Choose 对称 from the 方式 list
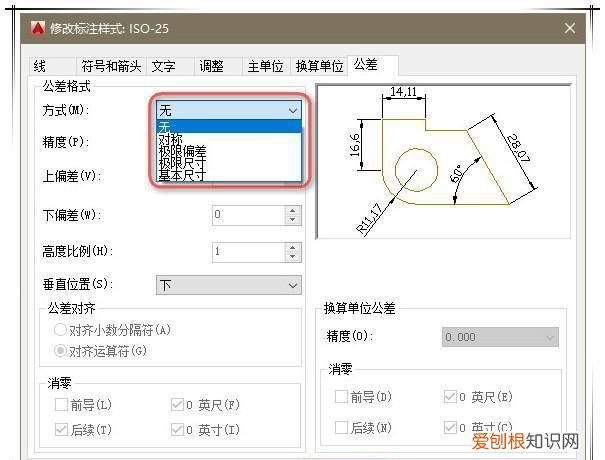The width and height of the screenshot is (605, 460). (229, 139)
